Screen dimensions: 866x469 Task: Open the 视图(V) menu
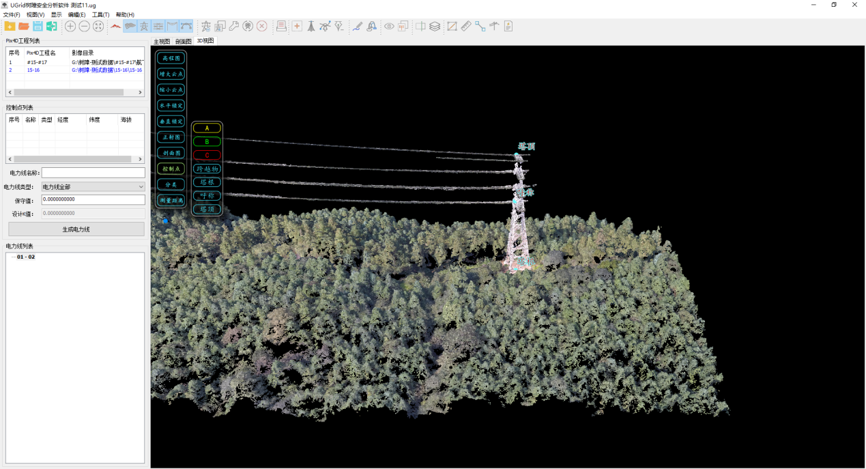35,15
